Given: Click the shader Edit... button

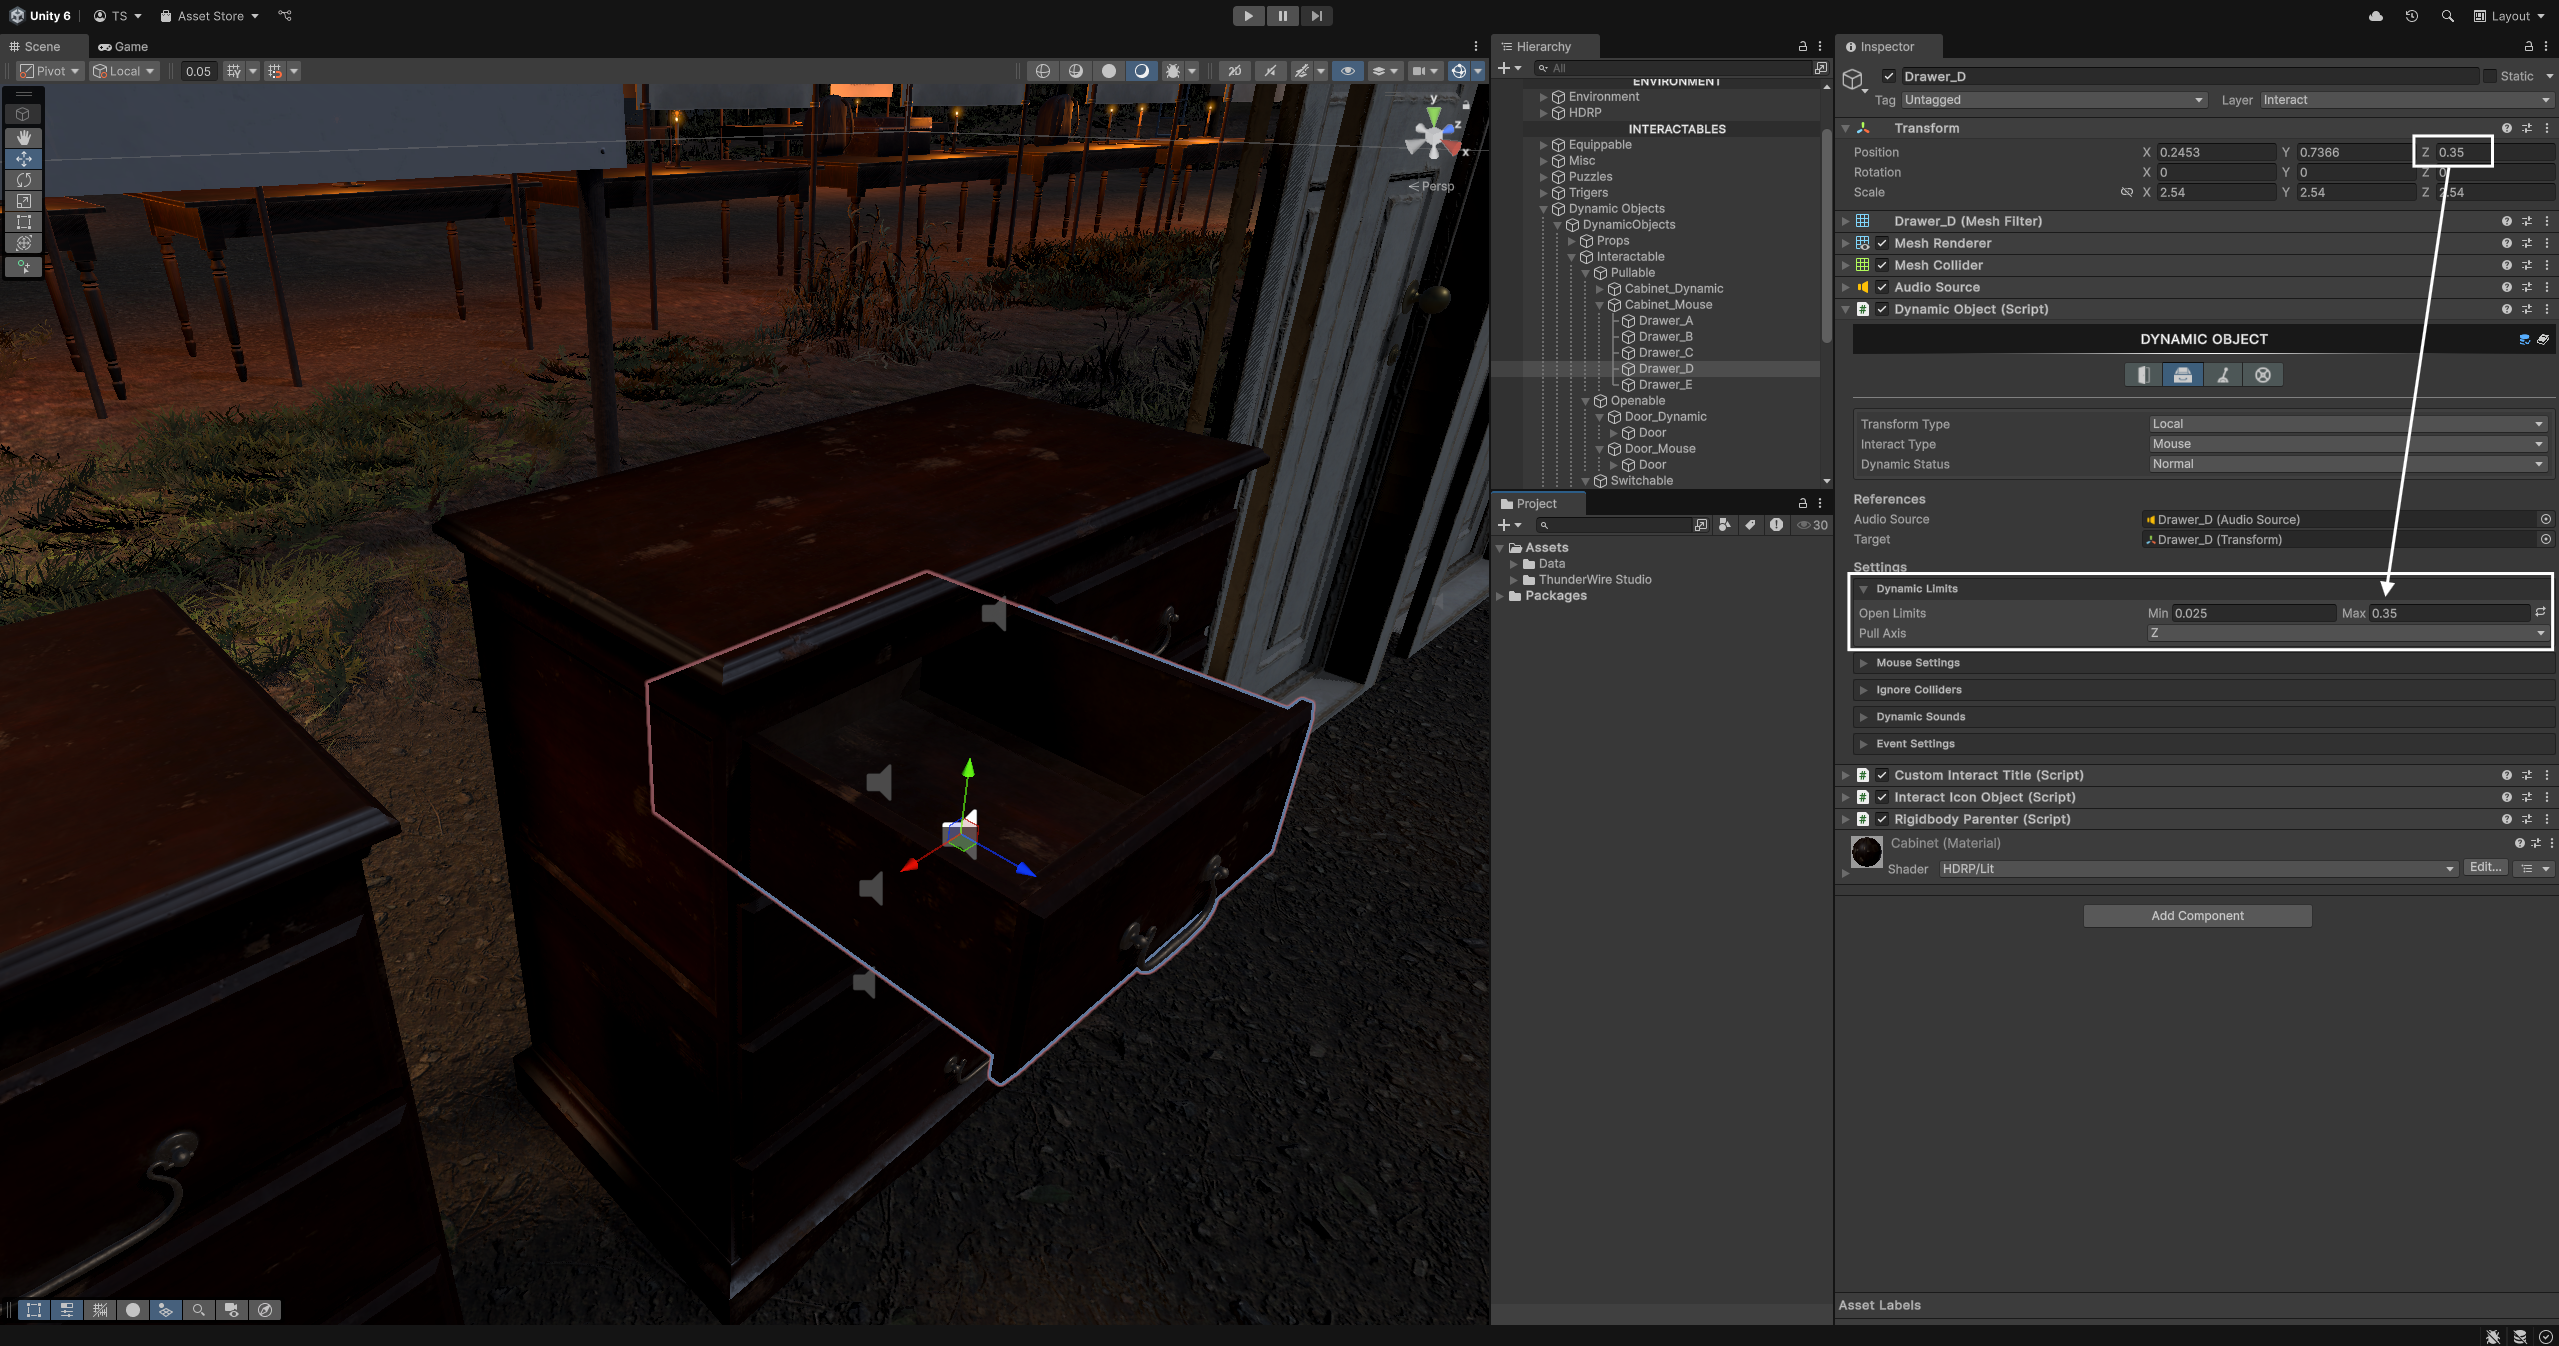Looking at the screenshot, I should click(x=2485, y=868).
